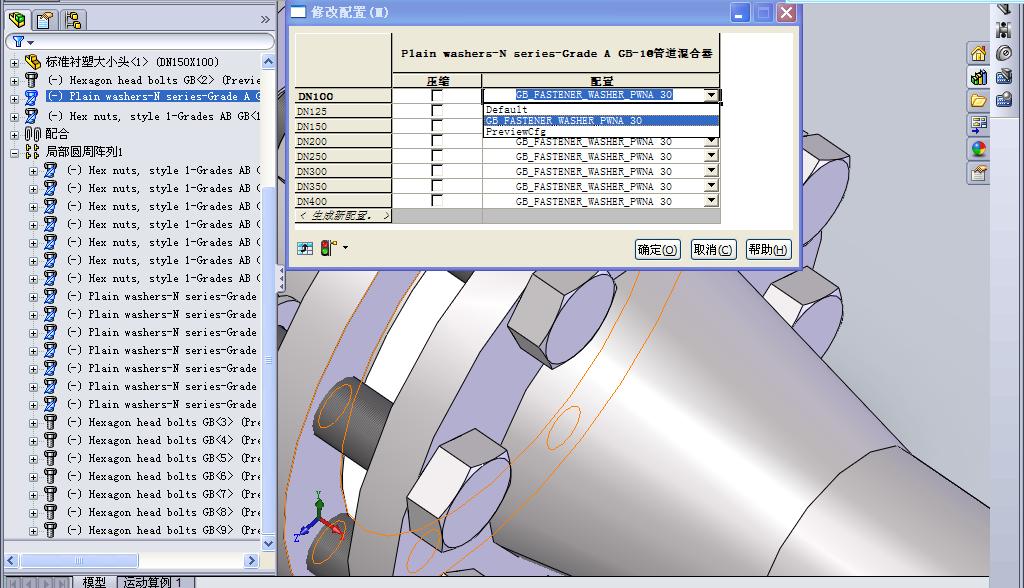The height and width of the screenshot is (588, 1024).
Task: Select the highlighted Plain washers-N series tree row
Action: point(154,97)
